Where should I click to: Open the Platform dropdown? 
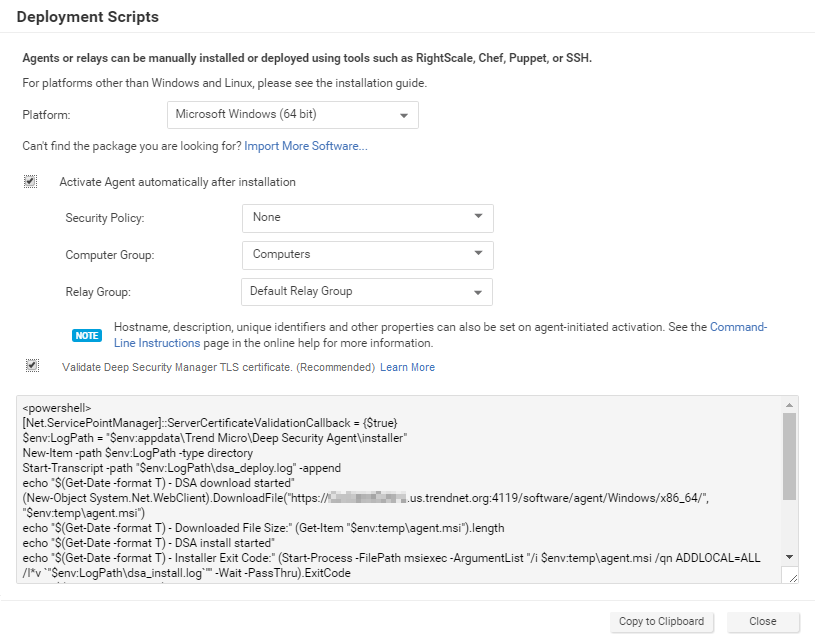pos(292,115)
